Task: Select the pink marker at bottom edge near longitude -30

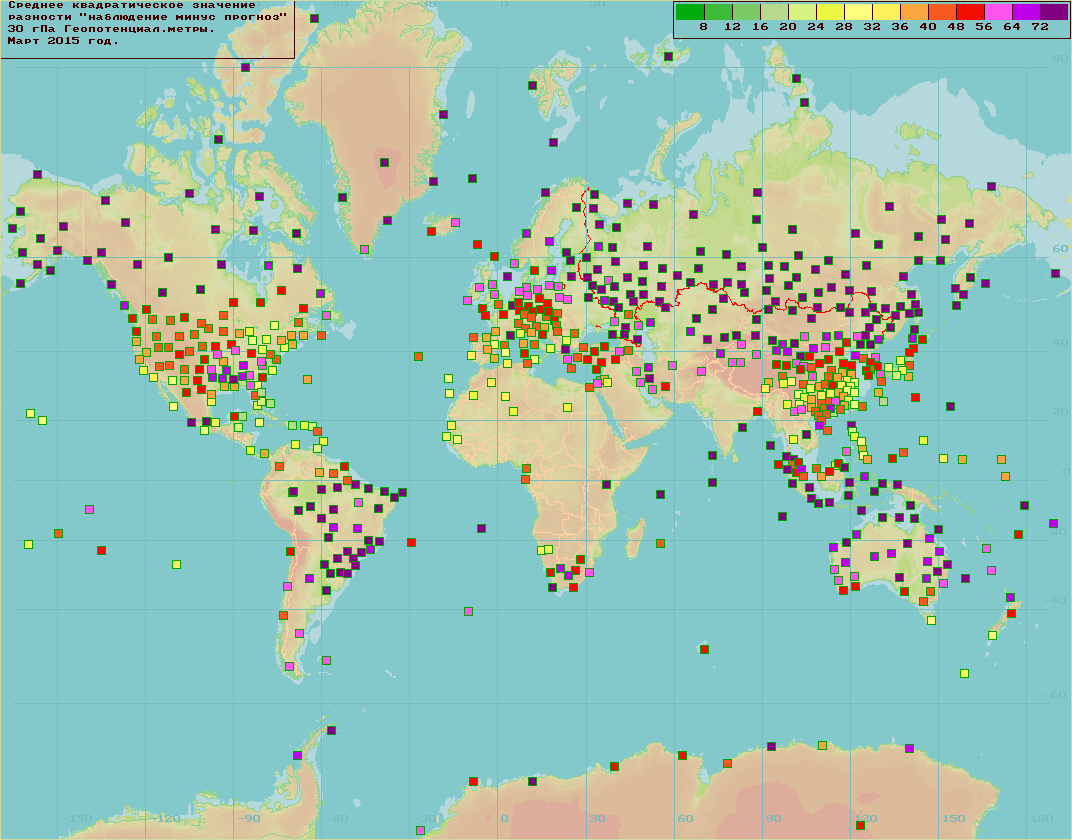Action: pos(420,830)
